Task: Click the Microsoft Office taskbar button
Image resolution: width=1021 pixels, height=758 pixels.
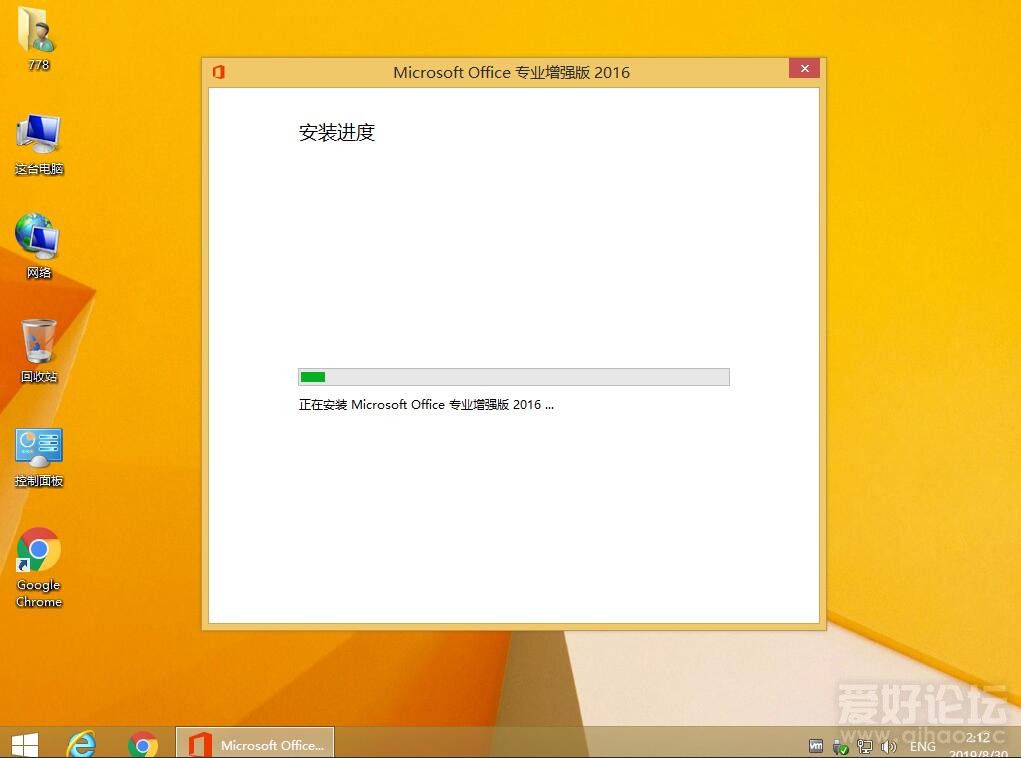Action: pos(255,744)
